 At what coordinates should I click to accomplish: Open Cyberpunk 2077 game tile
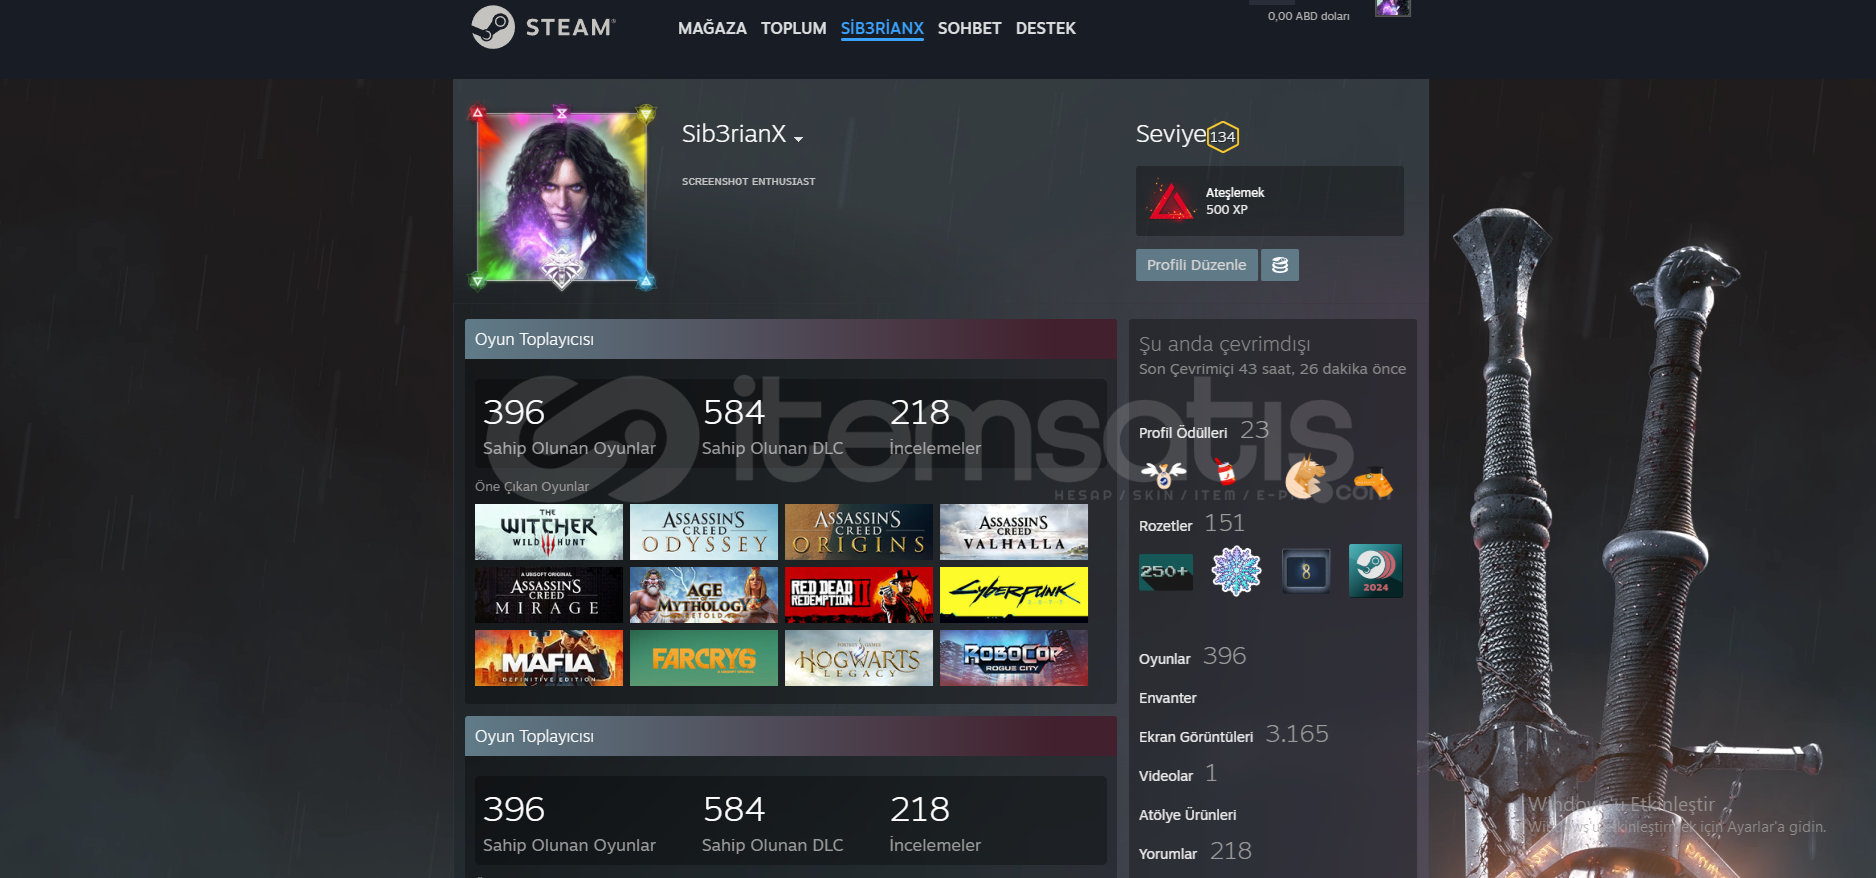point(1013,595)
